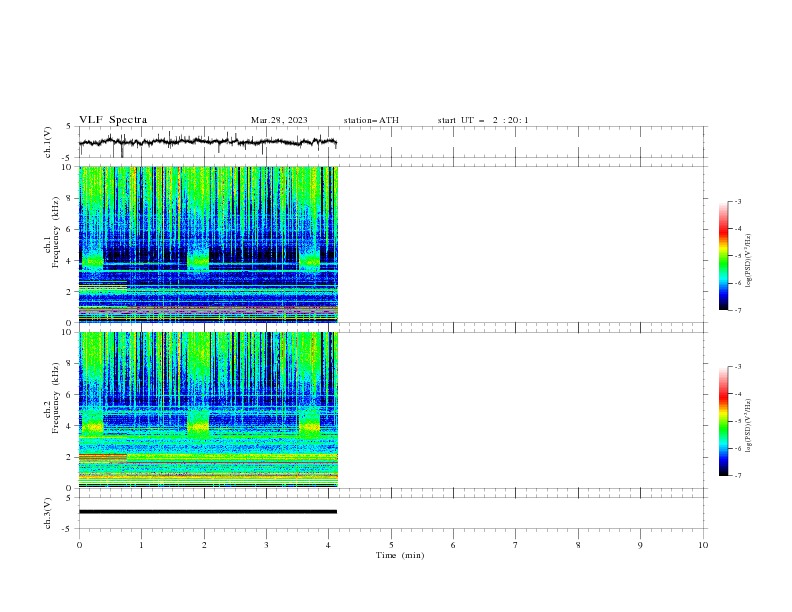The image size is (792, 612).
Task: Click inside the ch.2 spectrogram
Action: pos(208,410)
